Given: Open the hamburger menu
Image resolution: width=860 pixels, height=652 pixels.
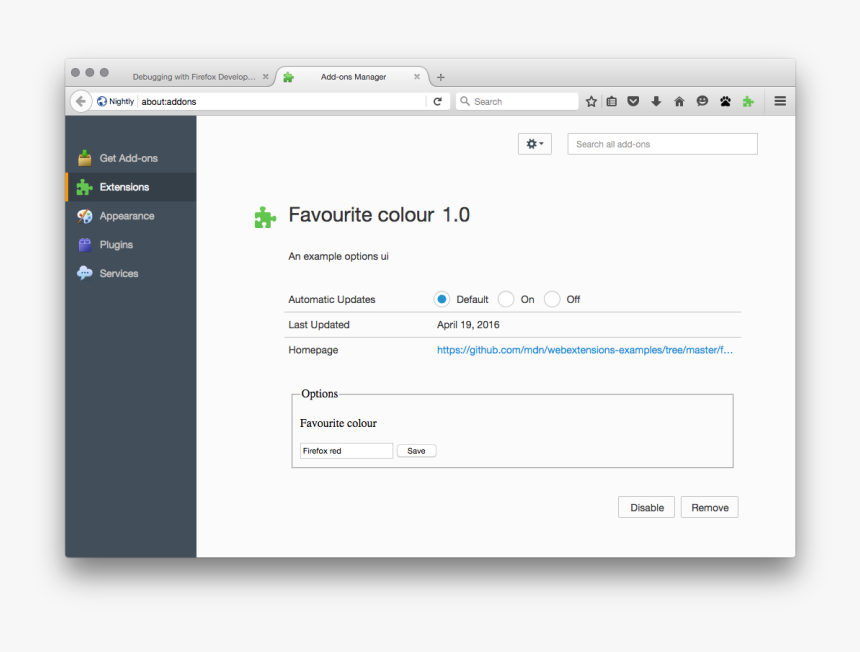Looking at the screenshot, I should point(780,101).
